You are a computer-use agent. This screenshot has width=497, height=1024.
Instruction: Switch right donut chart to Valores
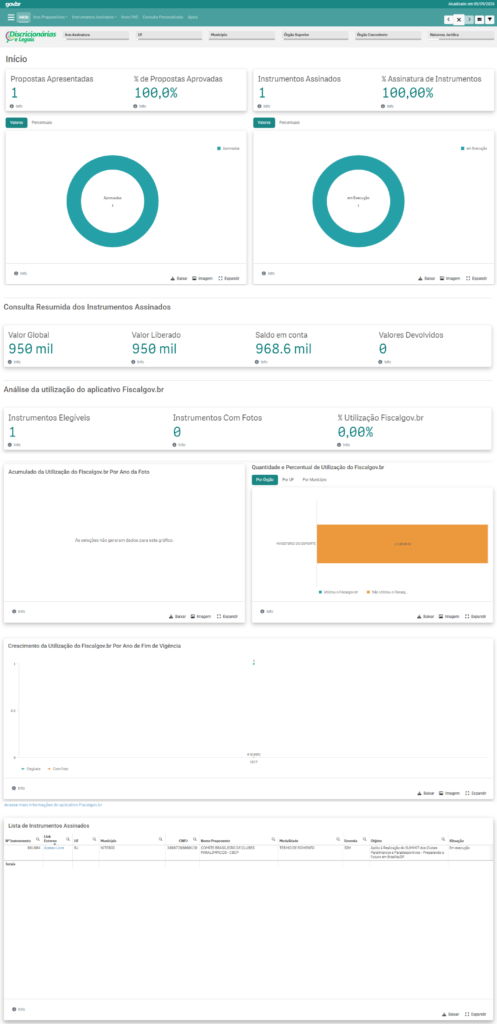[x=264, y=122]
